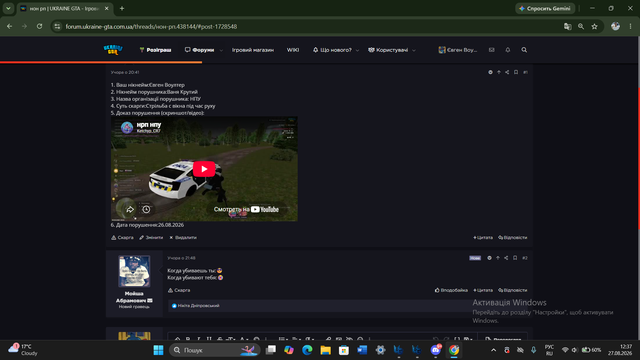640x360 pixels.
Task: Report post #2 with Скарга
Action: (179, 290)
